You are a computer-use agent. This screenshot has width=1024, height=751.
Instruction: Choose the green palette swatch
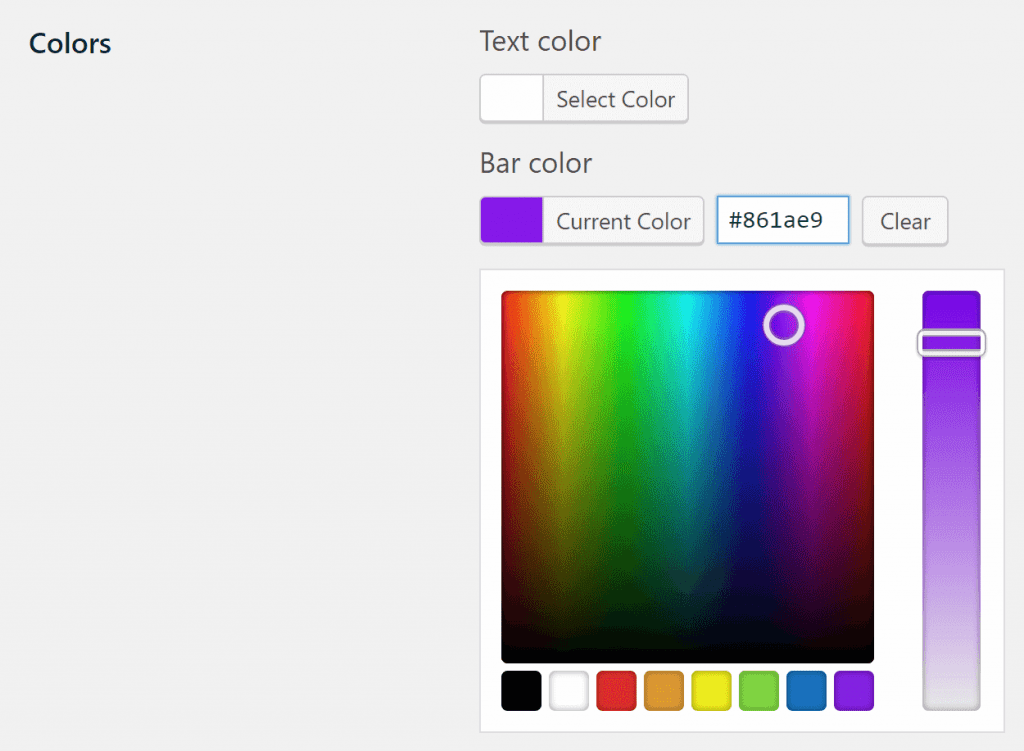(759, 691)
